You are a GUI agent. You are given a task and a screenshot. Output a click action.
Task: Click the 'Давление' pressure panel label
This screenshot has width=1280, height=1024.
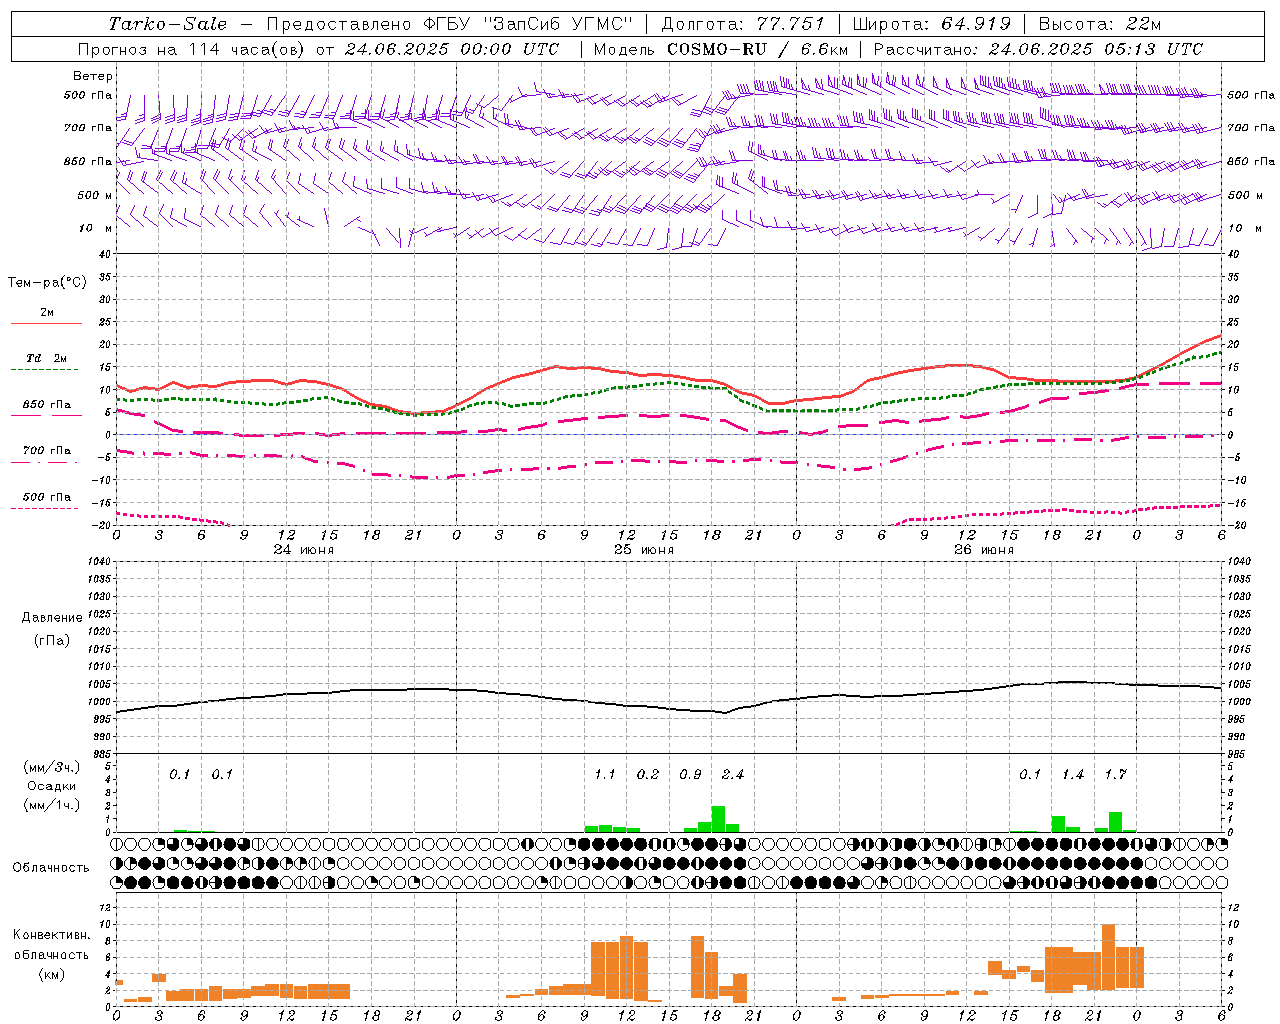tap(52, 618)
